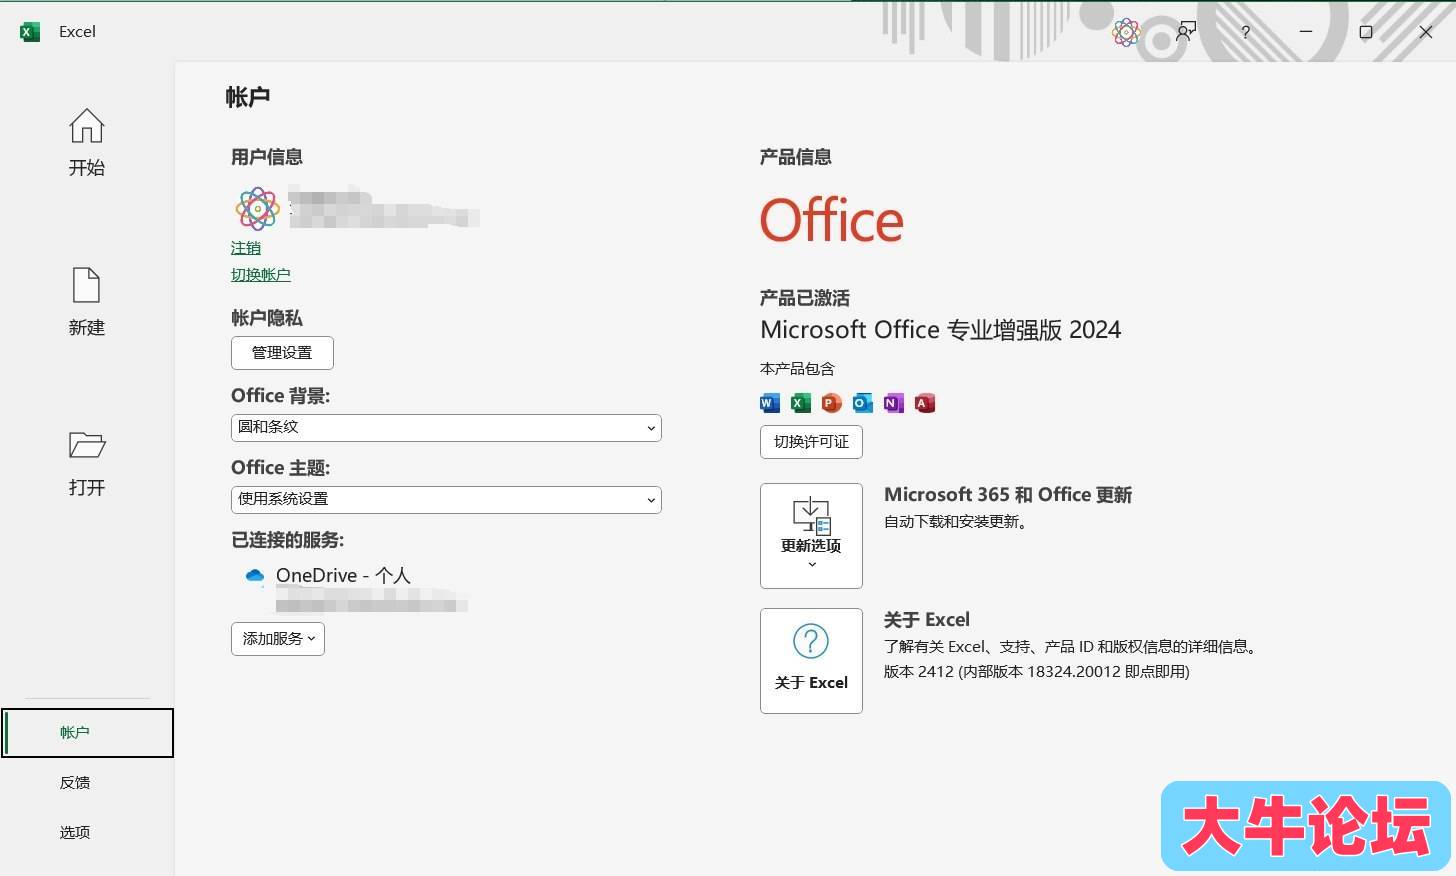Click the Word product icon
Image resolution: width=1456 pixels, height=876 pixels.
pyautogui.click(x=769, y=403)
